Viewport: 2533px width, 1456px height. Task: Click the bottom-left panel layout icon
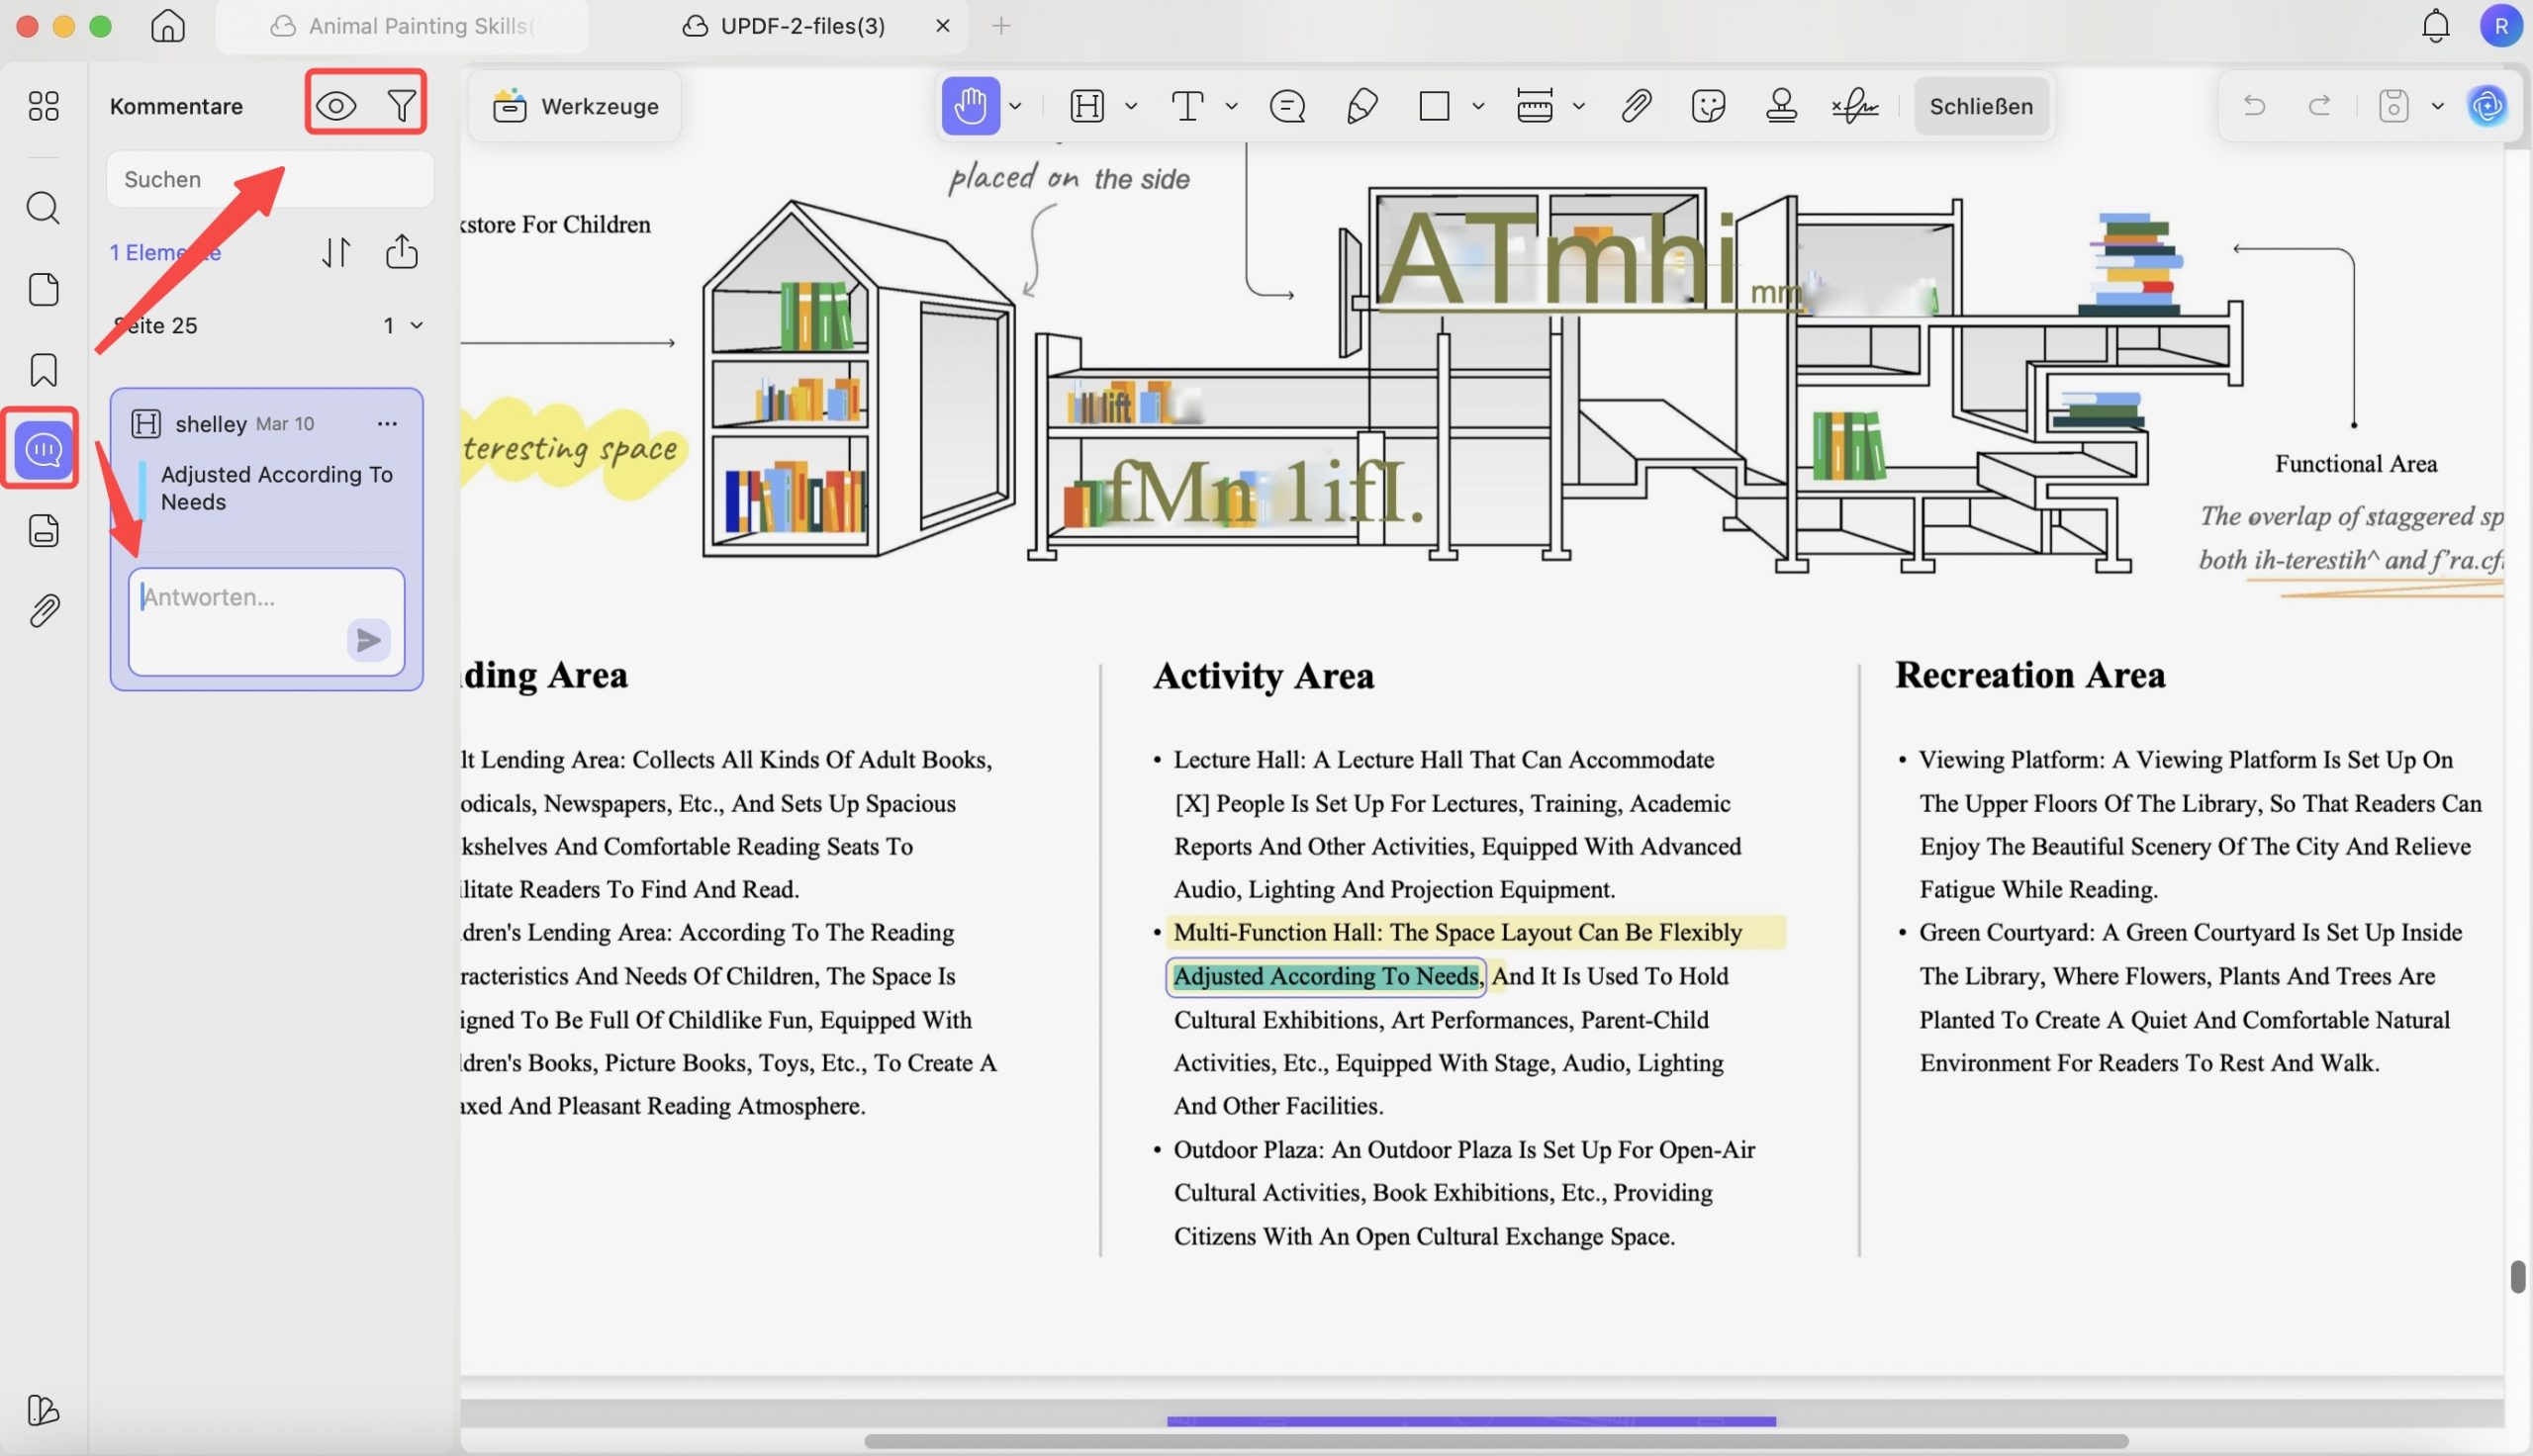43,1410
